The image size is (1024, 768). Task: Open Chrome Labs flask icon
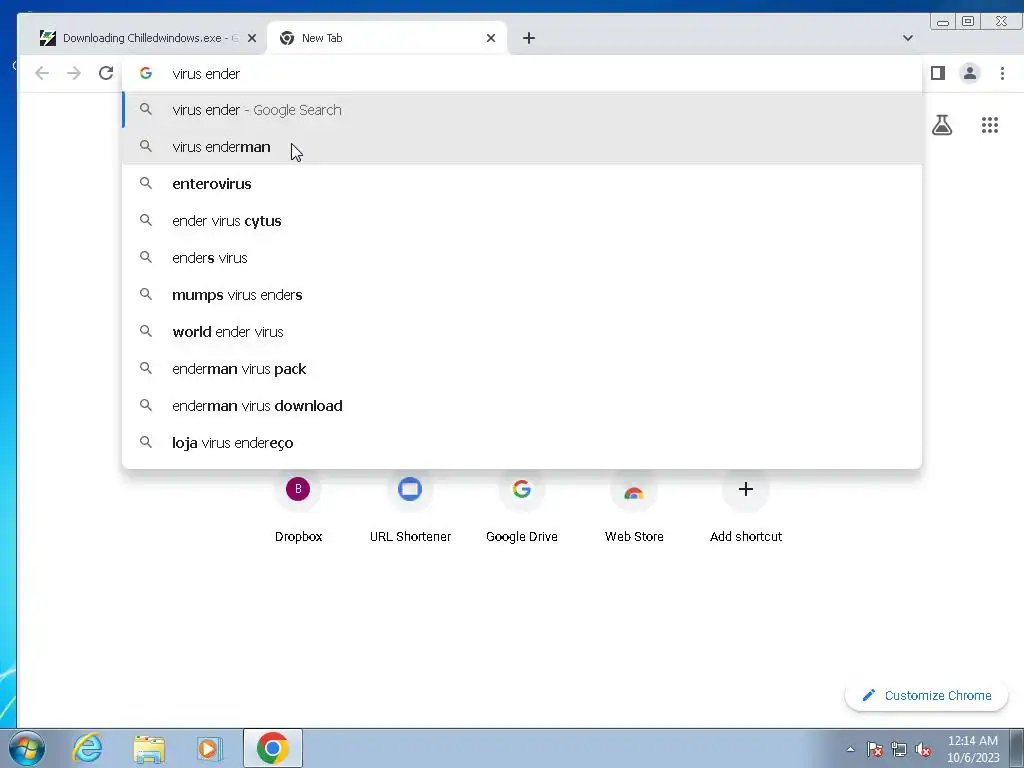tap(942, 125)
